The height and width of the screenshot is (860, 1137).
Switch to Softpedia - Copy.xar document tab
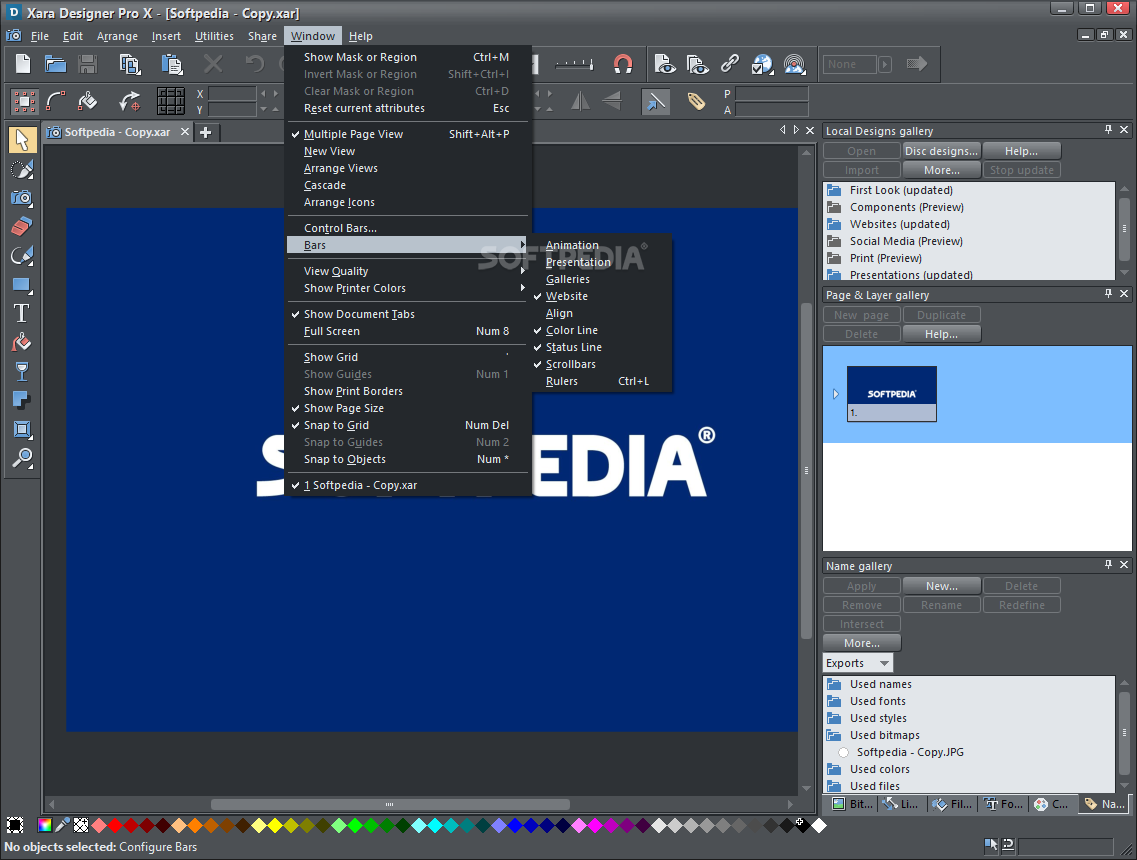pyautogui.click(x=117, y=132)
